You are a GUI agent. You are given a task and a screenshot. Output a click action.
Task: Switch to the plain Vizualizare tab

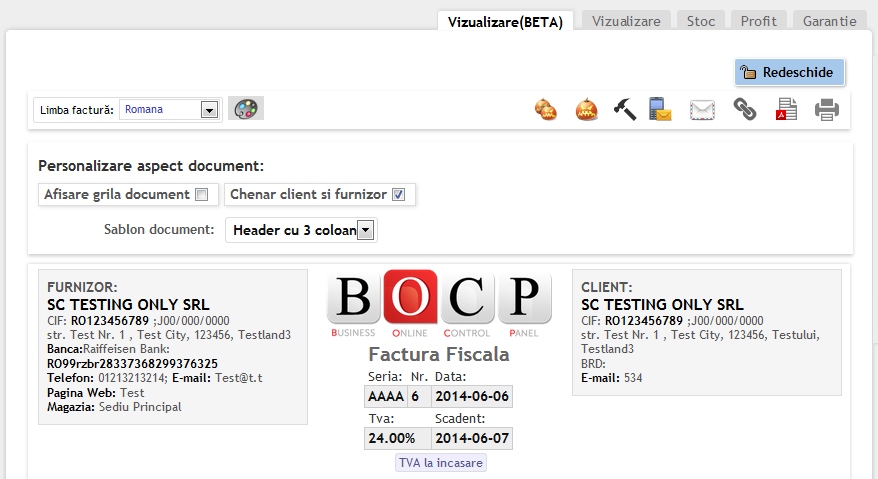pos(626,21)
